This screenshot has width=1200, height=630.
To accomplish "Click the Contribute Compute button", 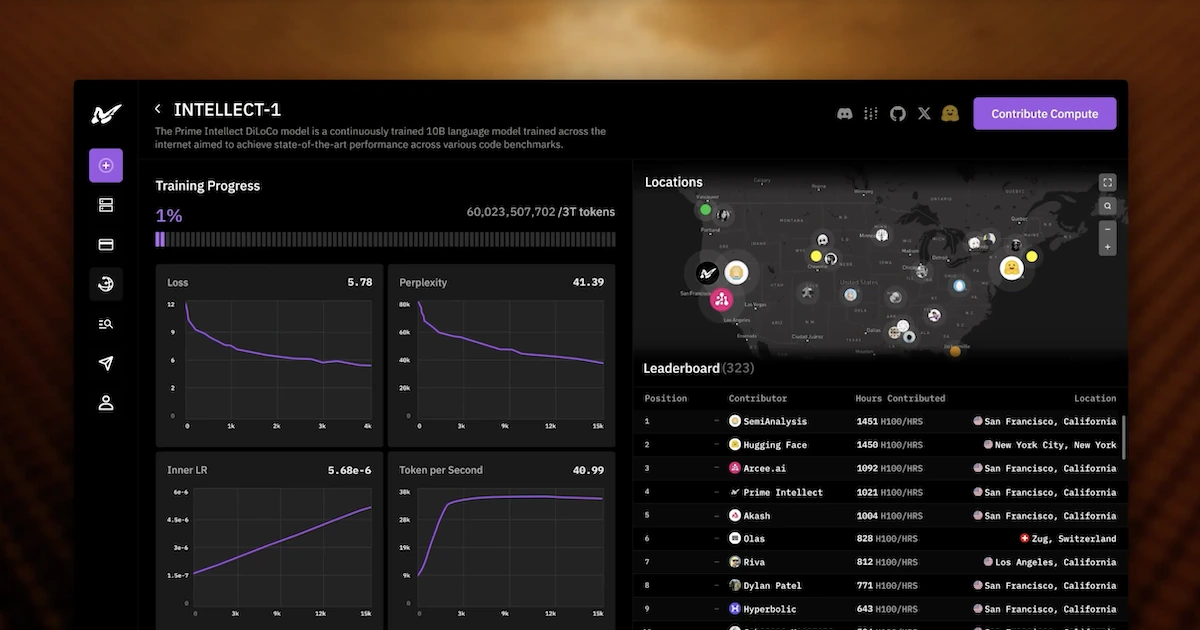I will [x=1045, y=114].
